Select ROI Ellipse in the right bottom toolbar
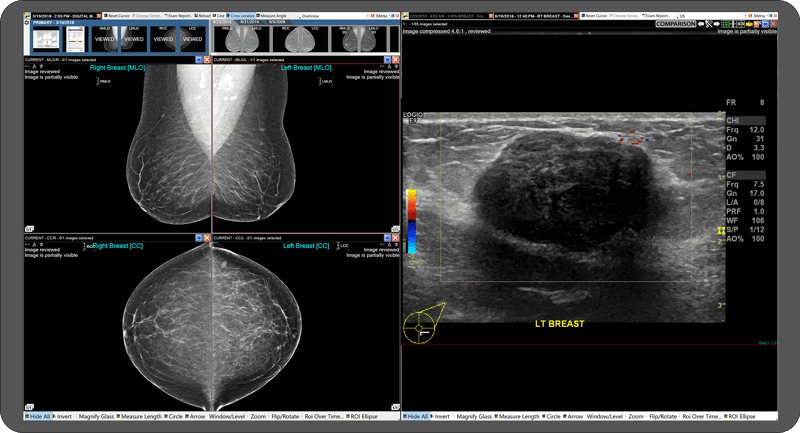The height and width of the screenshot is (433, 800). point(740,417)
